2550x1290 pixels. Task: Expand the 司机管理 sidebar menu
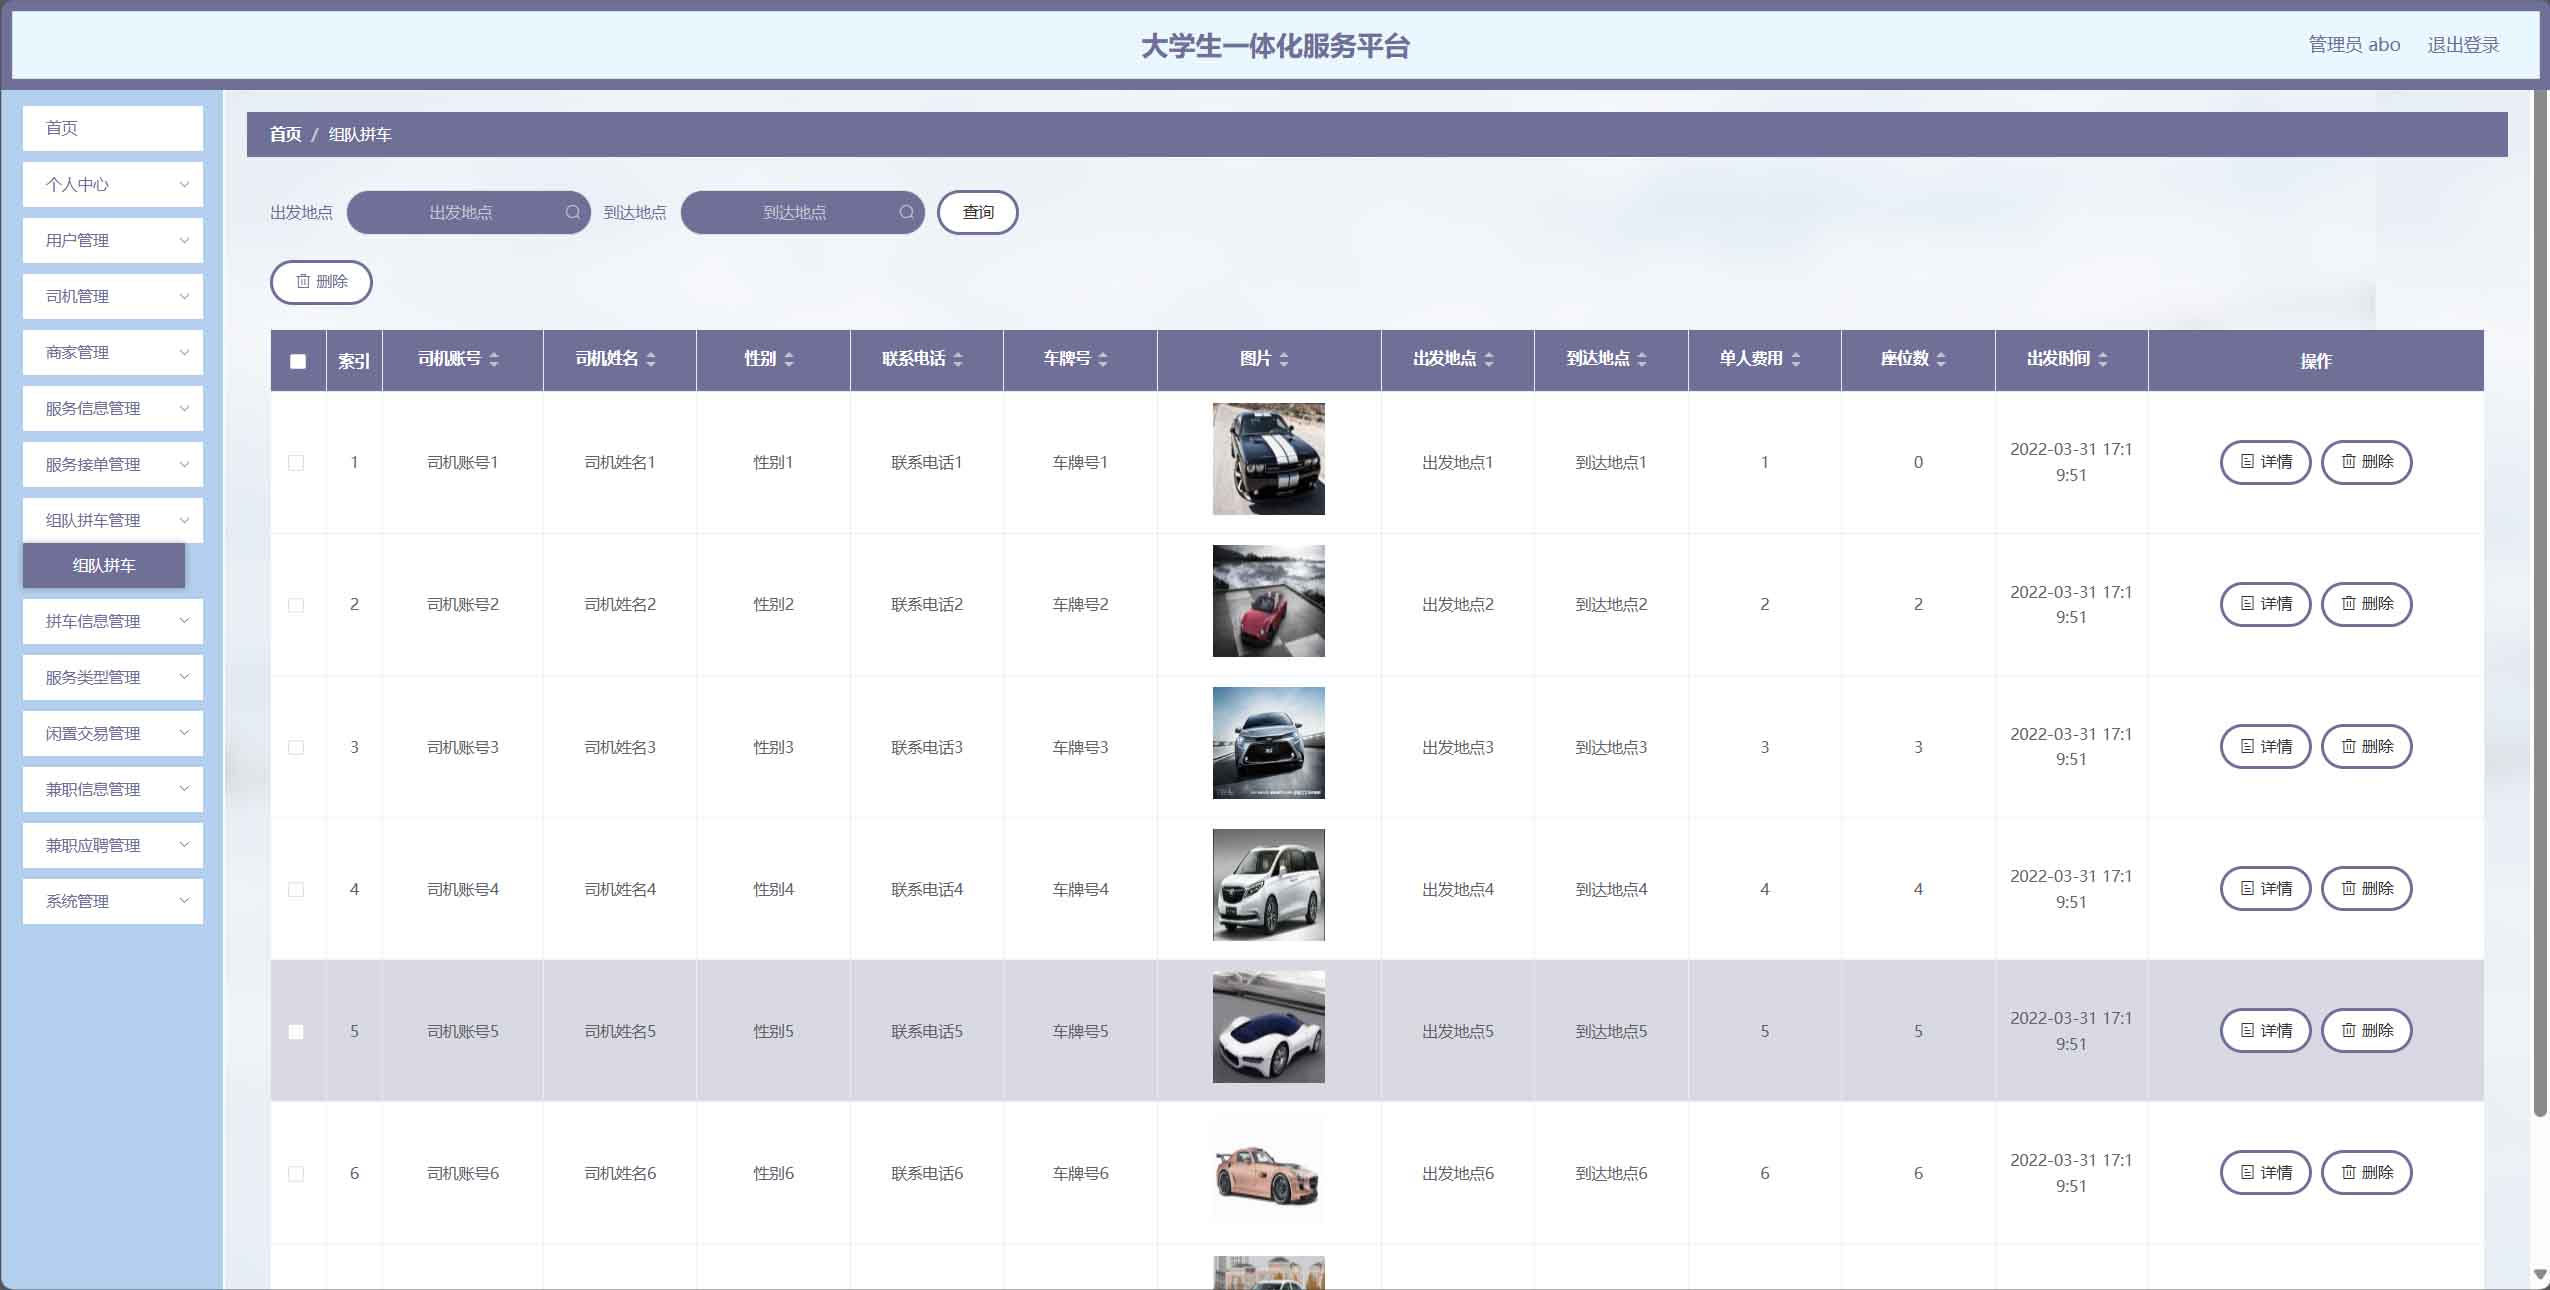point(113,297)
